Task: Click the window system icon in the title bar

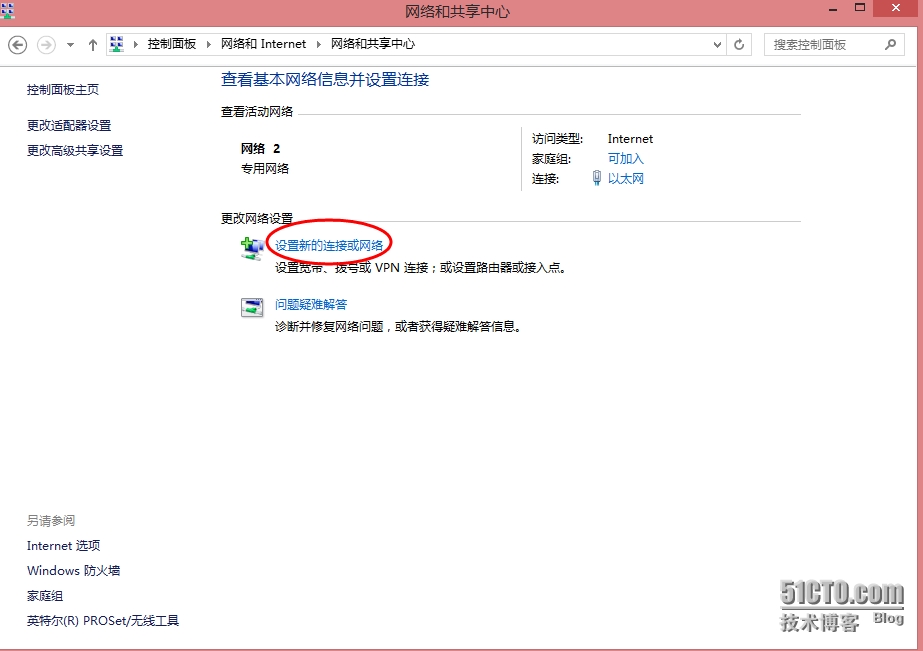Action: 8,10
